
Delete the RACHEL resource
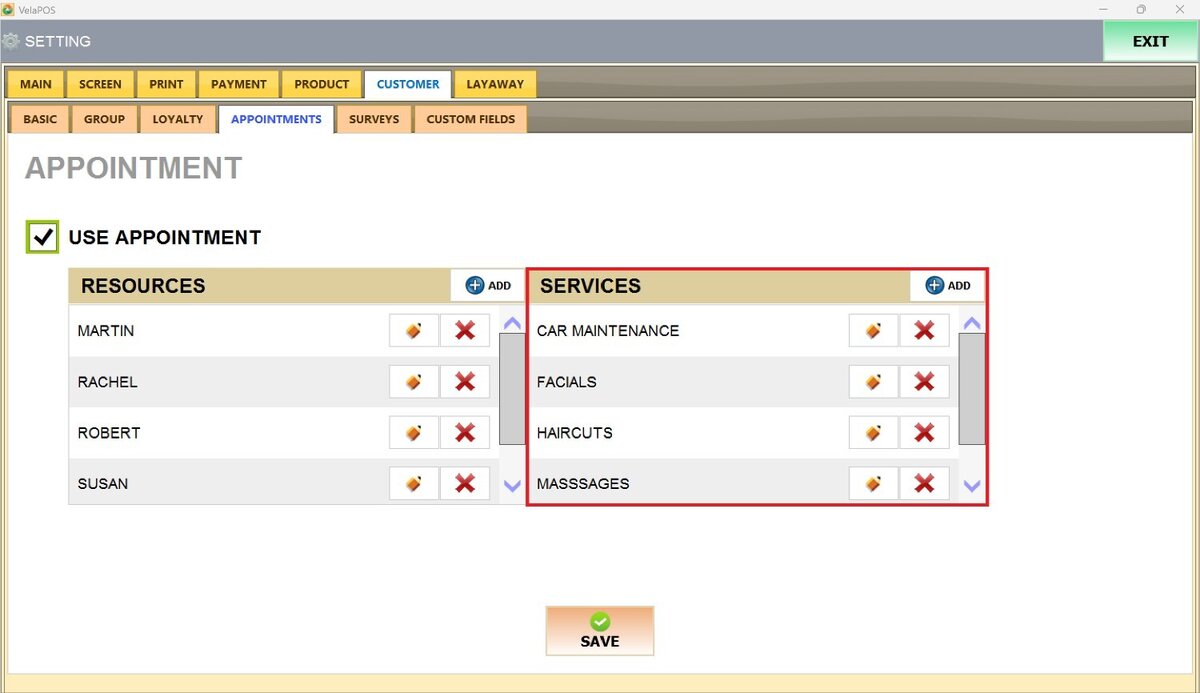tap(465, 382)
